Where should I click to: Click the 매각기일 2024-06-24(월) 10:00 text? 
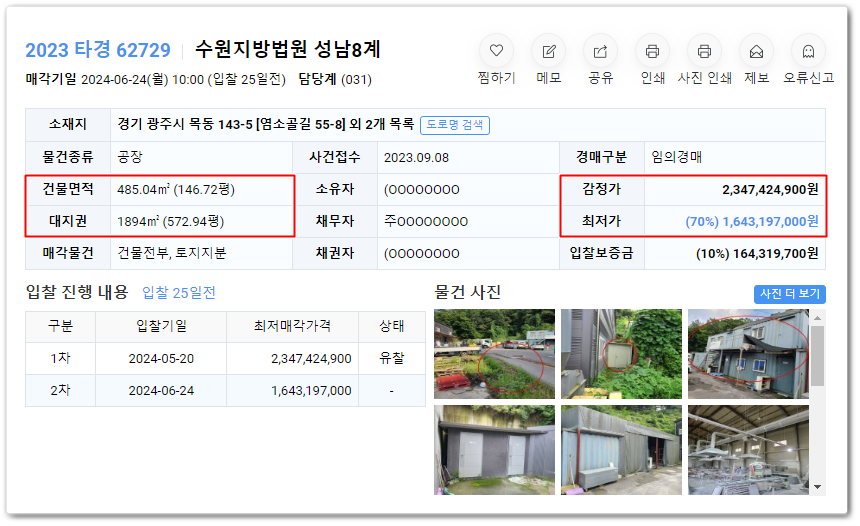click(x=115, y=80)
